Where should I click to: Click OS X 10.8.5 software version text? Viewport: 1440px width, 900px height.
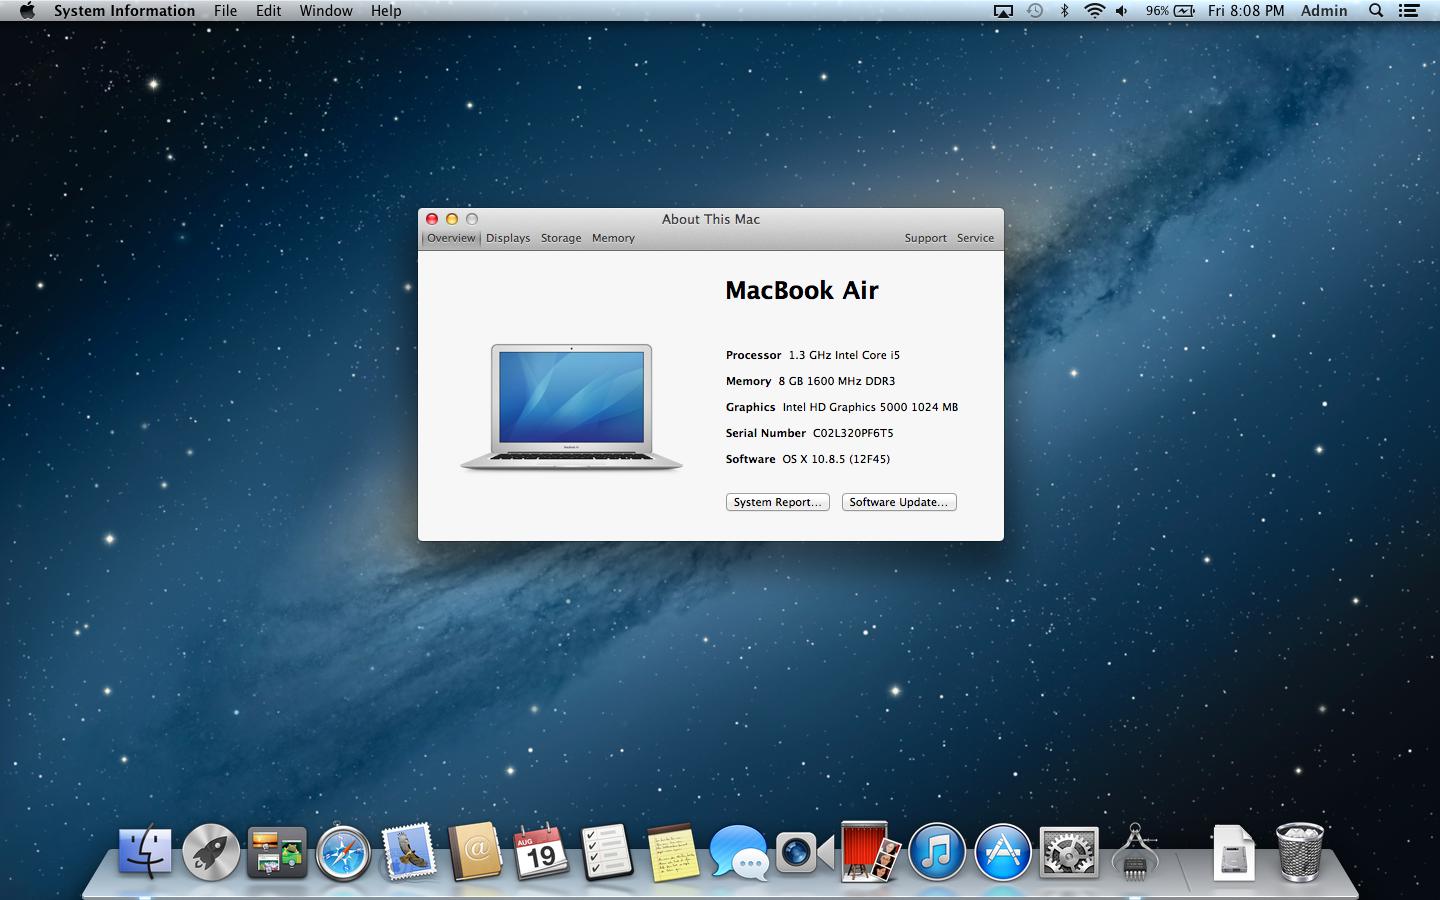coord(836,459)
